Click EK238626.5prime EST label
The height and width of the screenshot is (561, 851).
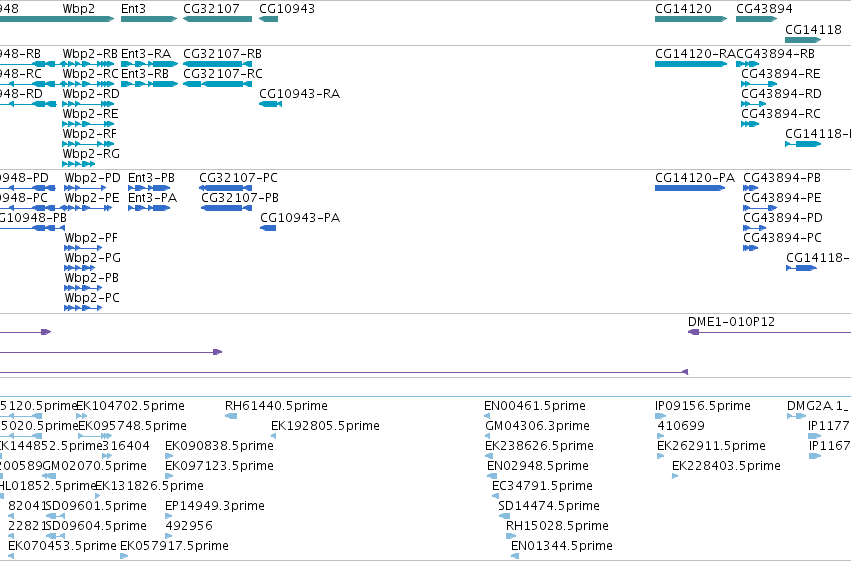(x=539, y=446)
